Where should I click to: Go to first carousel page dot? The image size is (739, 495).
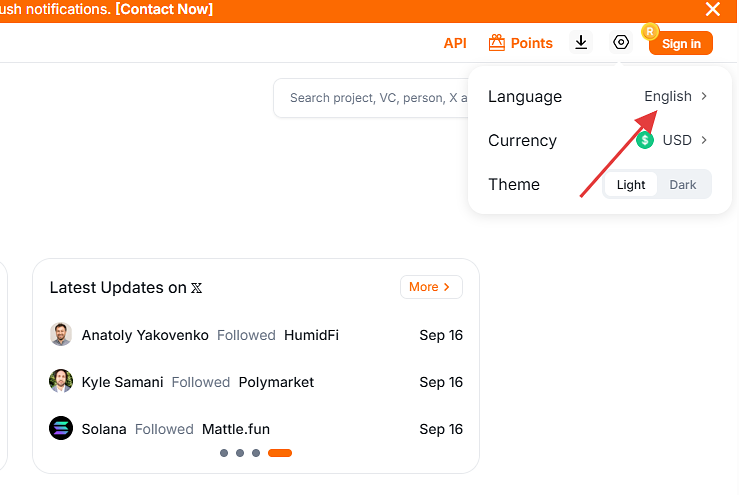tap(224, 453)
